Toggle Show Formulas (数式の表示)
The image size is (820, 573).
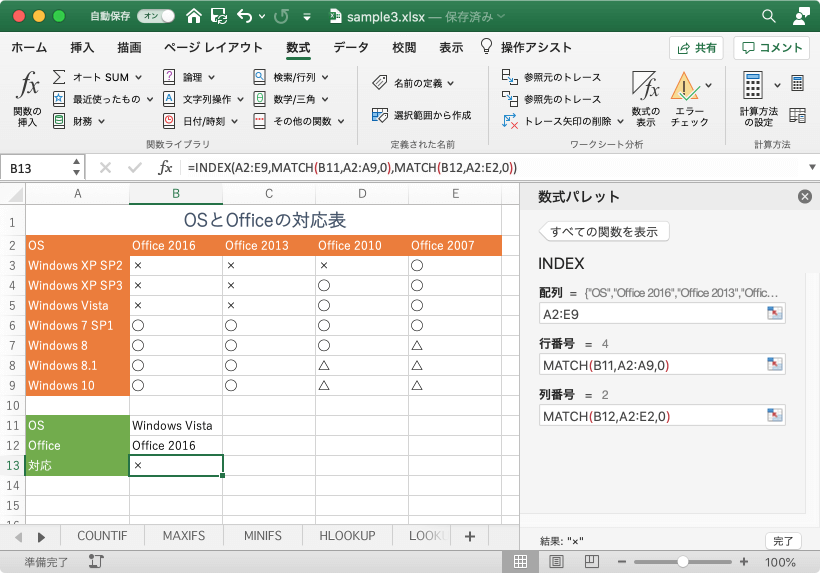(x=645, y=99)
